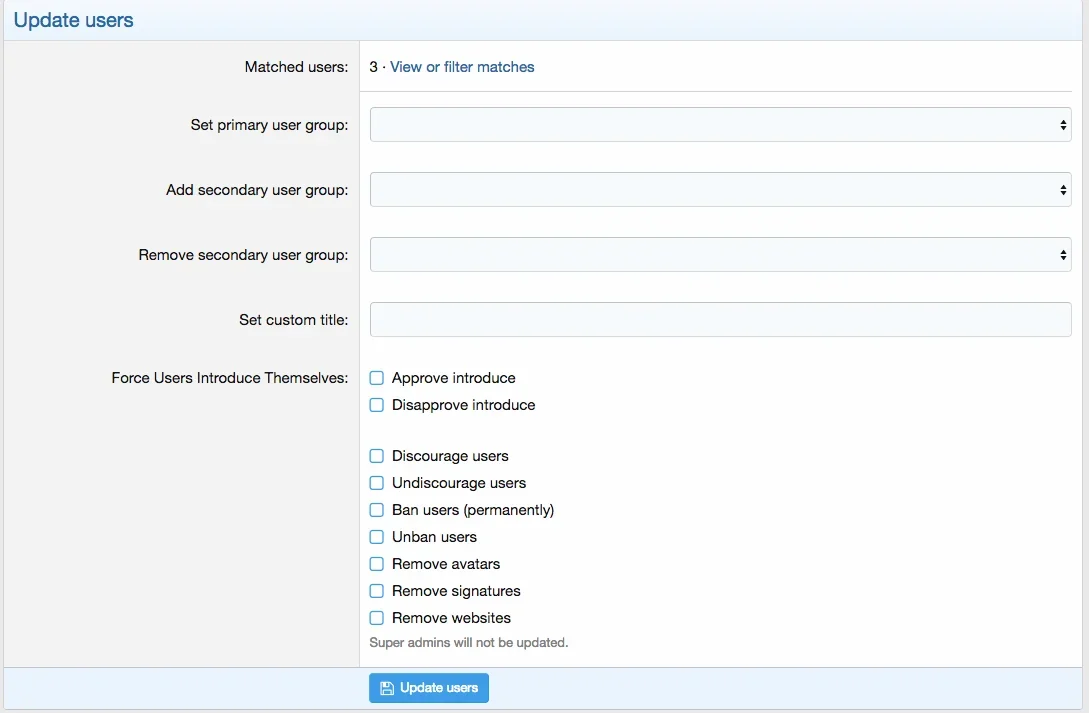The width and height of the screenshot is (1089, 713).
Task: Open the Set primary user group dropdown
Action: 720,125
